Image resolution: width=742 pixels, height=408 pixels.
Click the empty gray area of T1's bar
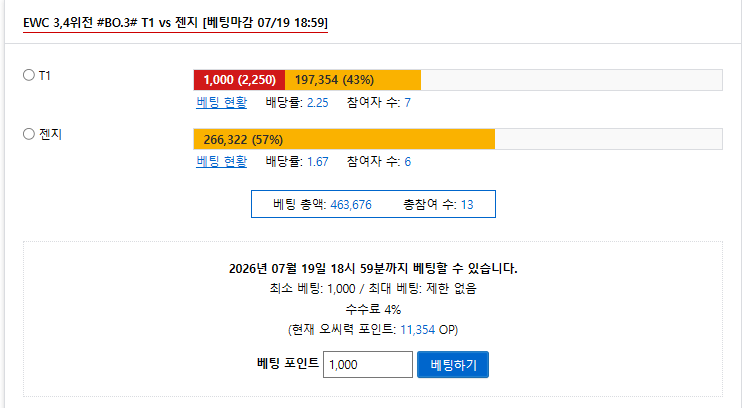click(x=572, y=80)
